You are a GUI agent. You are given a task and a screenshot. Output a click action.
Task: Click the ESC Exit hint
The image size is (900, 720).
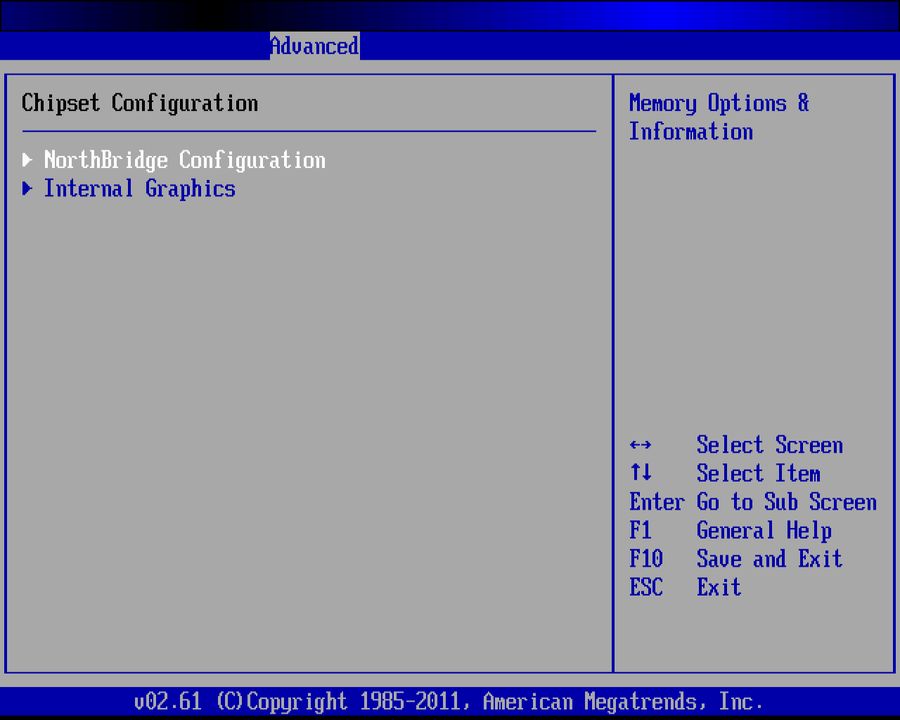[685, 587]
